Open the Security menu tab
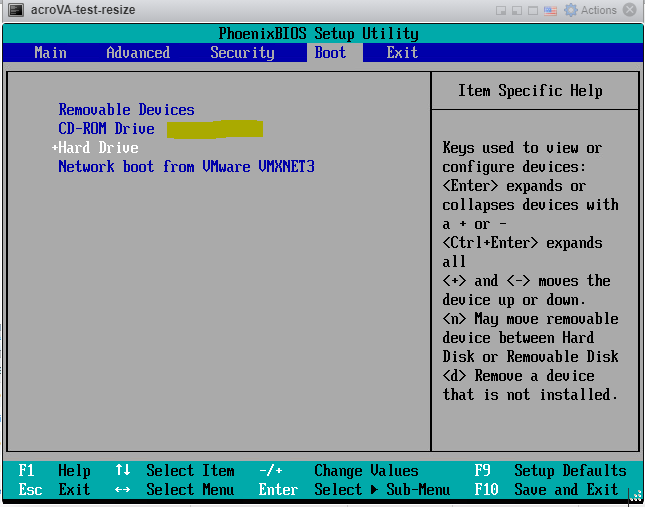 pyautogui.click(x=242, y=53)
